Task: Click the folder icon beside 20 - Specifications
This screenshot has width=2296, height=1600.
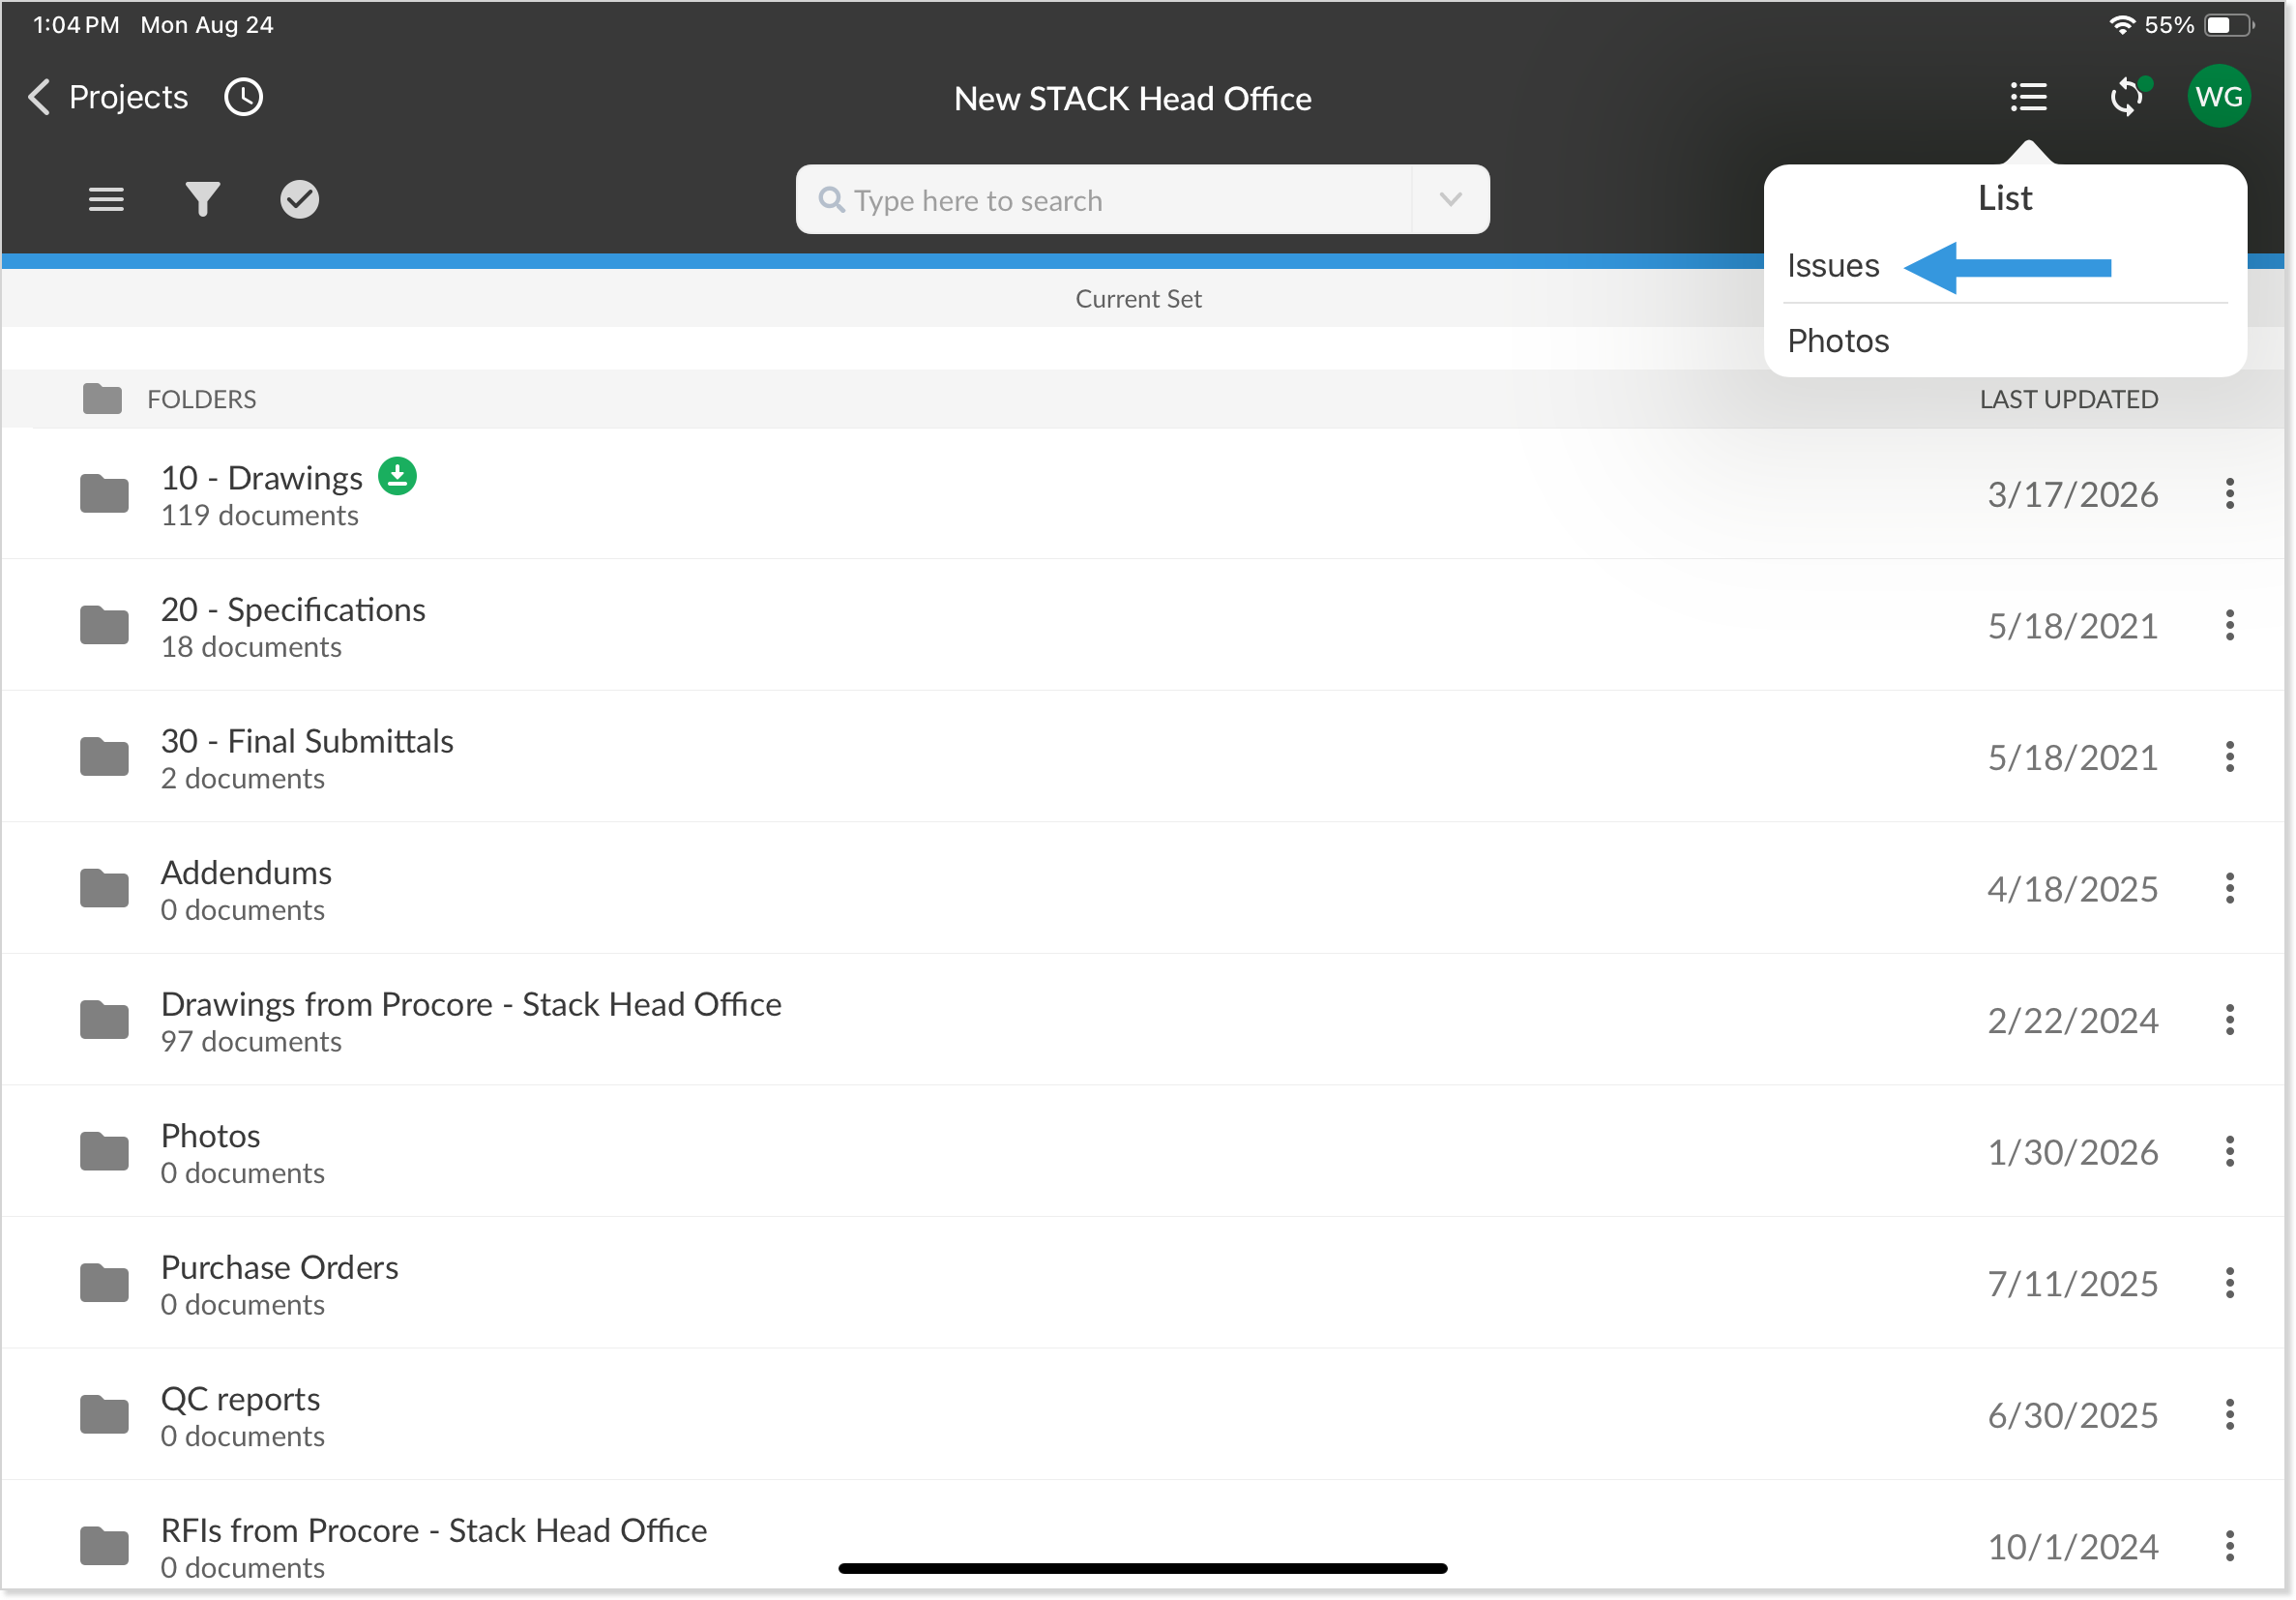Action: (104, 625)
